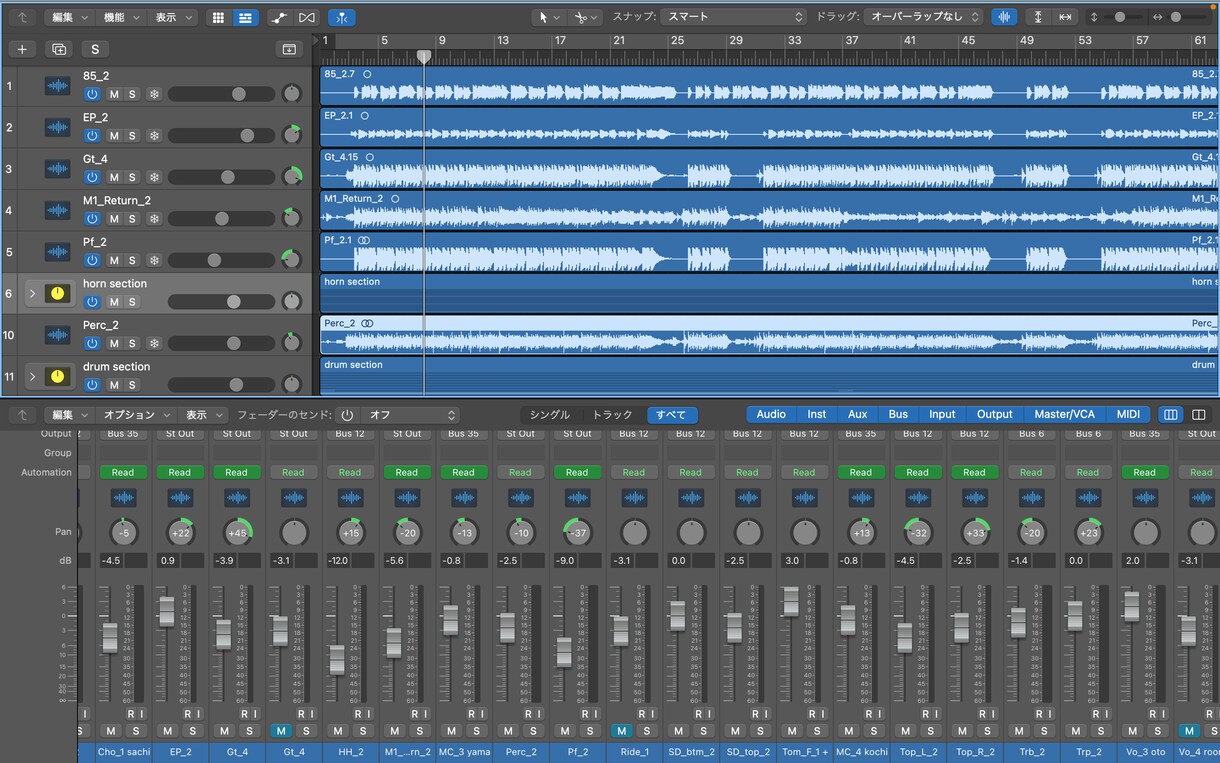1220x763 pixels.
Task: Click the Bus 35 output slot of Cho_1 strip
Action: (x=123, y=434)
